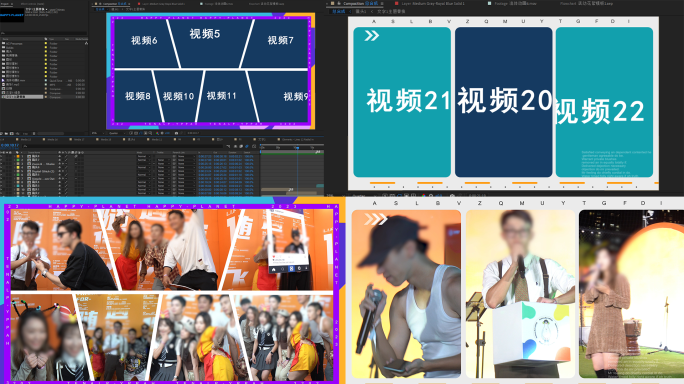Click the 总合成 breadcrumb in the right viewer
Screen dimensions: 684x384
pos(339,11)
